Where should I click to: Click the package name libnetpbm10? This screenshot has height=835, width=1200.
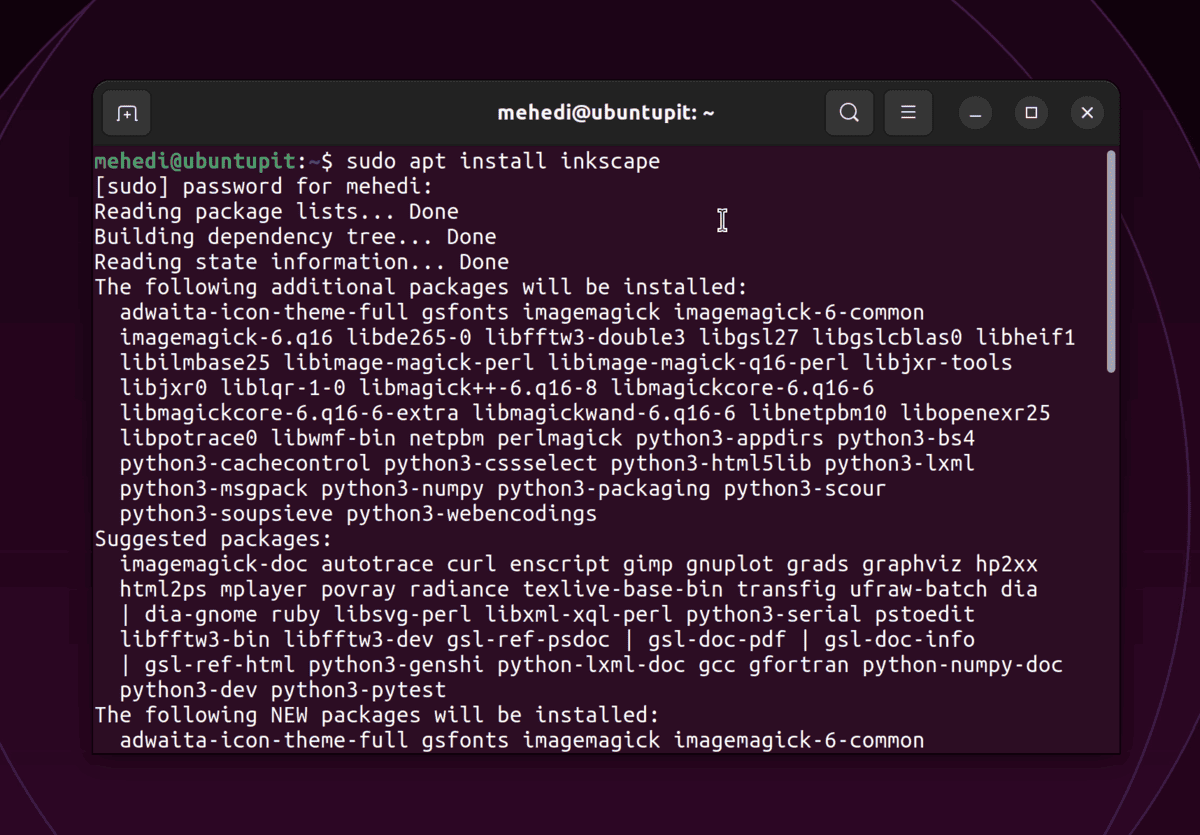(818, 413)
